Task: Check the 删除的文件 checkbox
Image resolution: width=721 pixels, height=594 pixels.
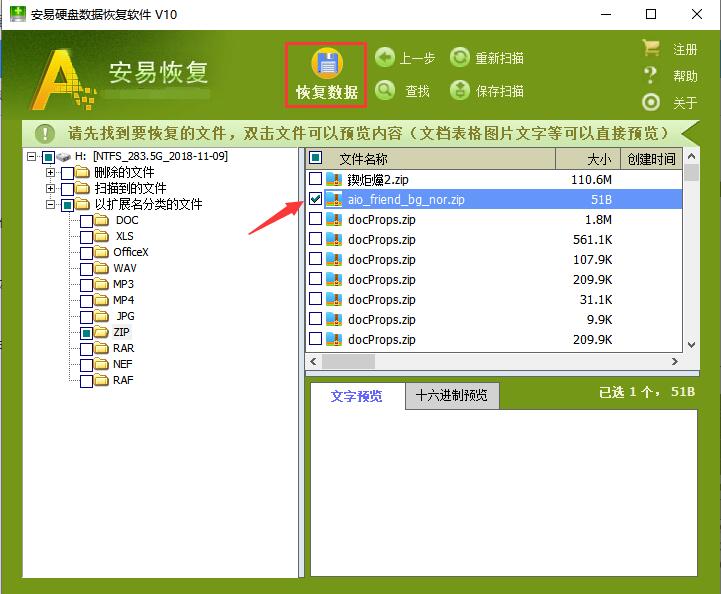Action: [68, 174]
